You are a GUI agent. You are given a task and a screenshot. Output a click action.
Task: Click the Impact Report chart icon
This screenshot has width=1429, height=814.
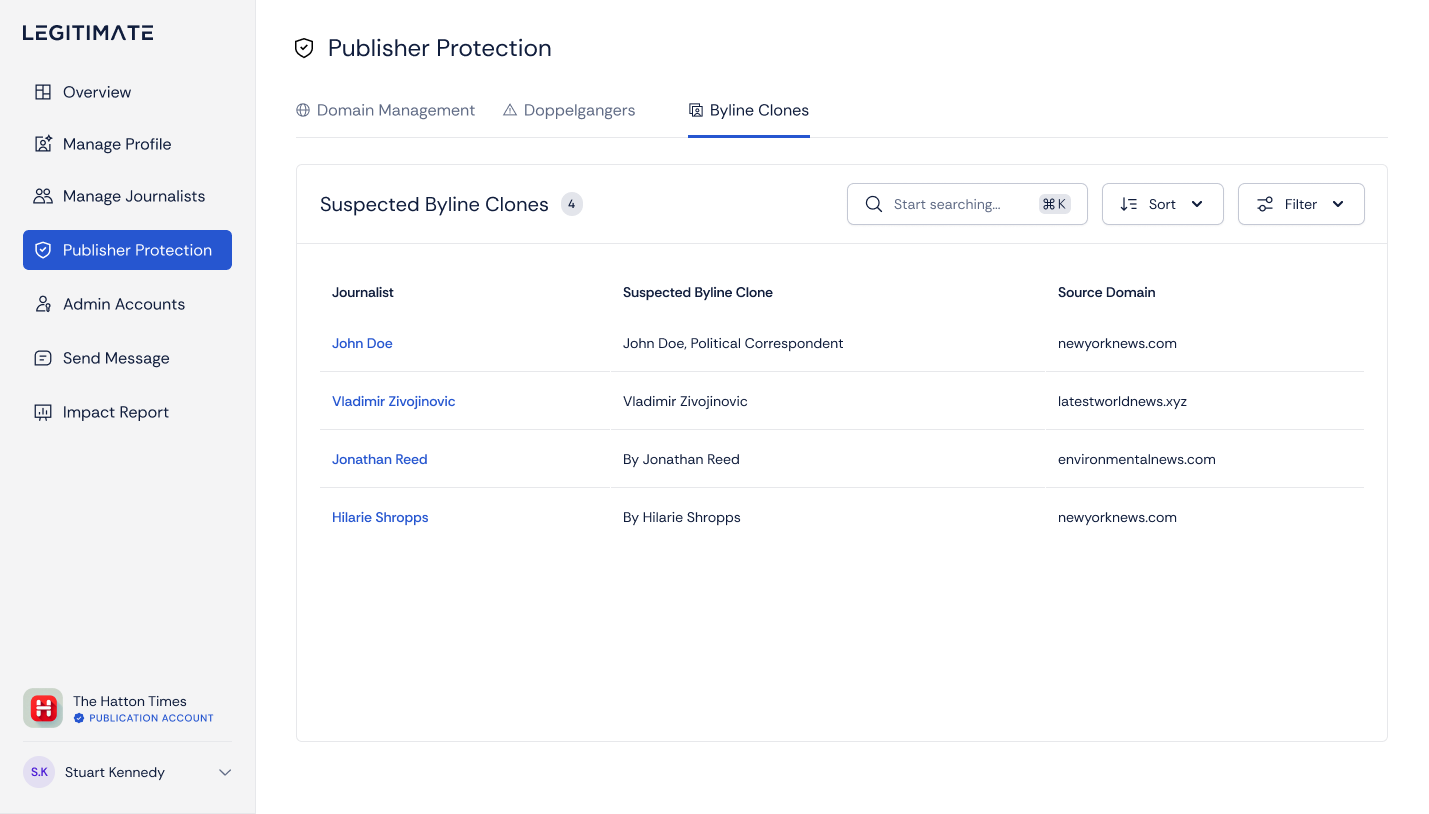(42, 412)
